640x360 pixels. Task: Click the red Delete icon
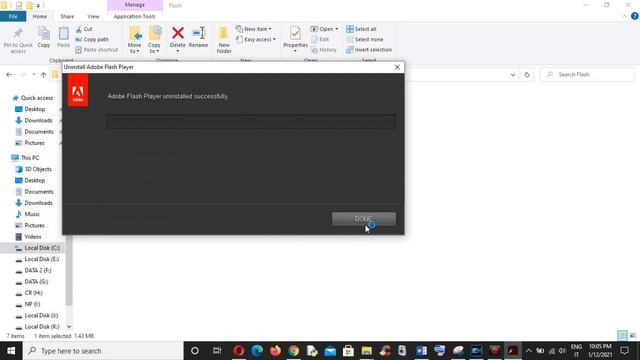[178, 33]
